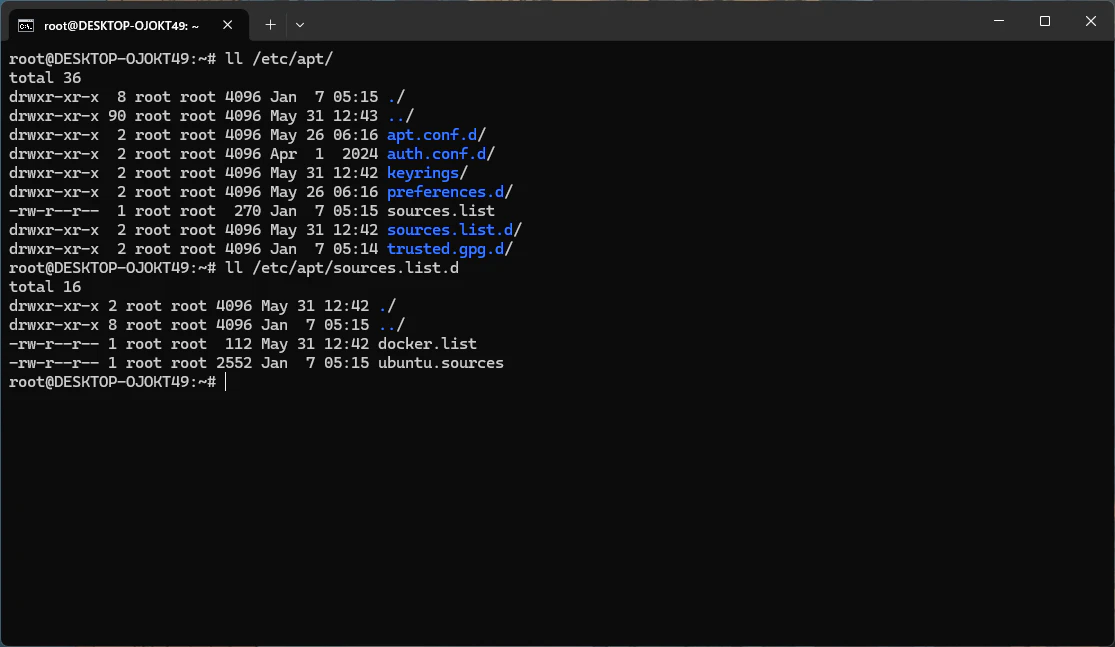The width and height of the screenshot is (1115, 647).
Task: Click the keyrings directory name
Action: pyautogui.click(x=422, y=173)
